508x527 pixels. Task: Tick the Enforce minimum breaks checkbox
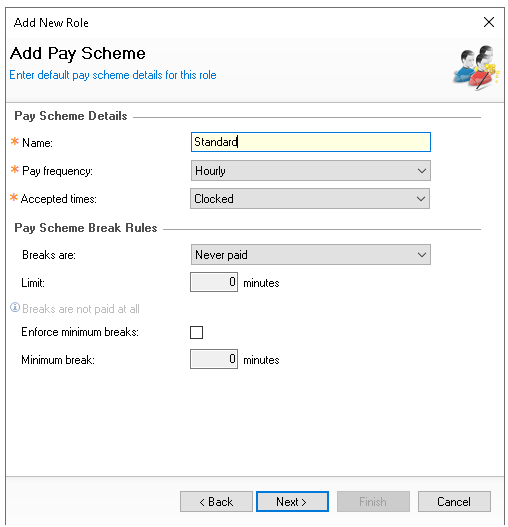pyautogui.click(x=196, y=332)
